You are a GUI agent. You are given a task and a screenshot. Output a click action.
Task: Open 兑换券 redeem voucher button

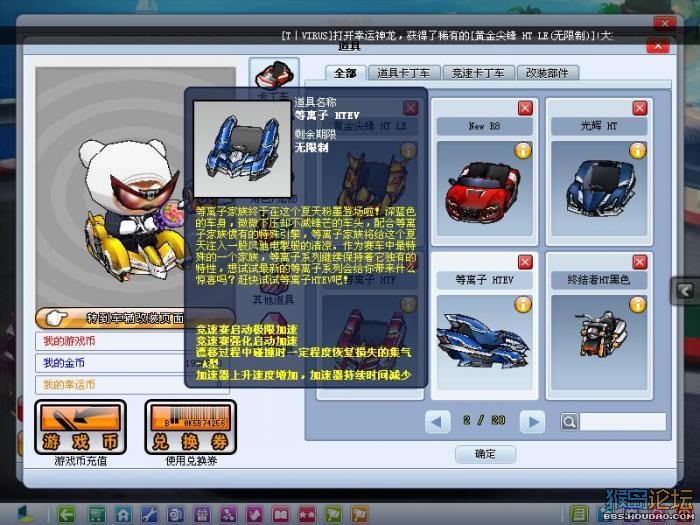pos(191,427)
